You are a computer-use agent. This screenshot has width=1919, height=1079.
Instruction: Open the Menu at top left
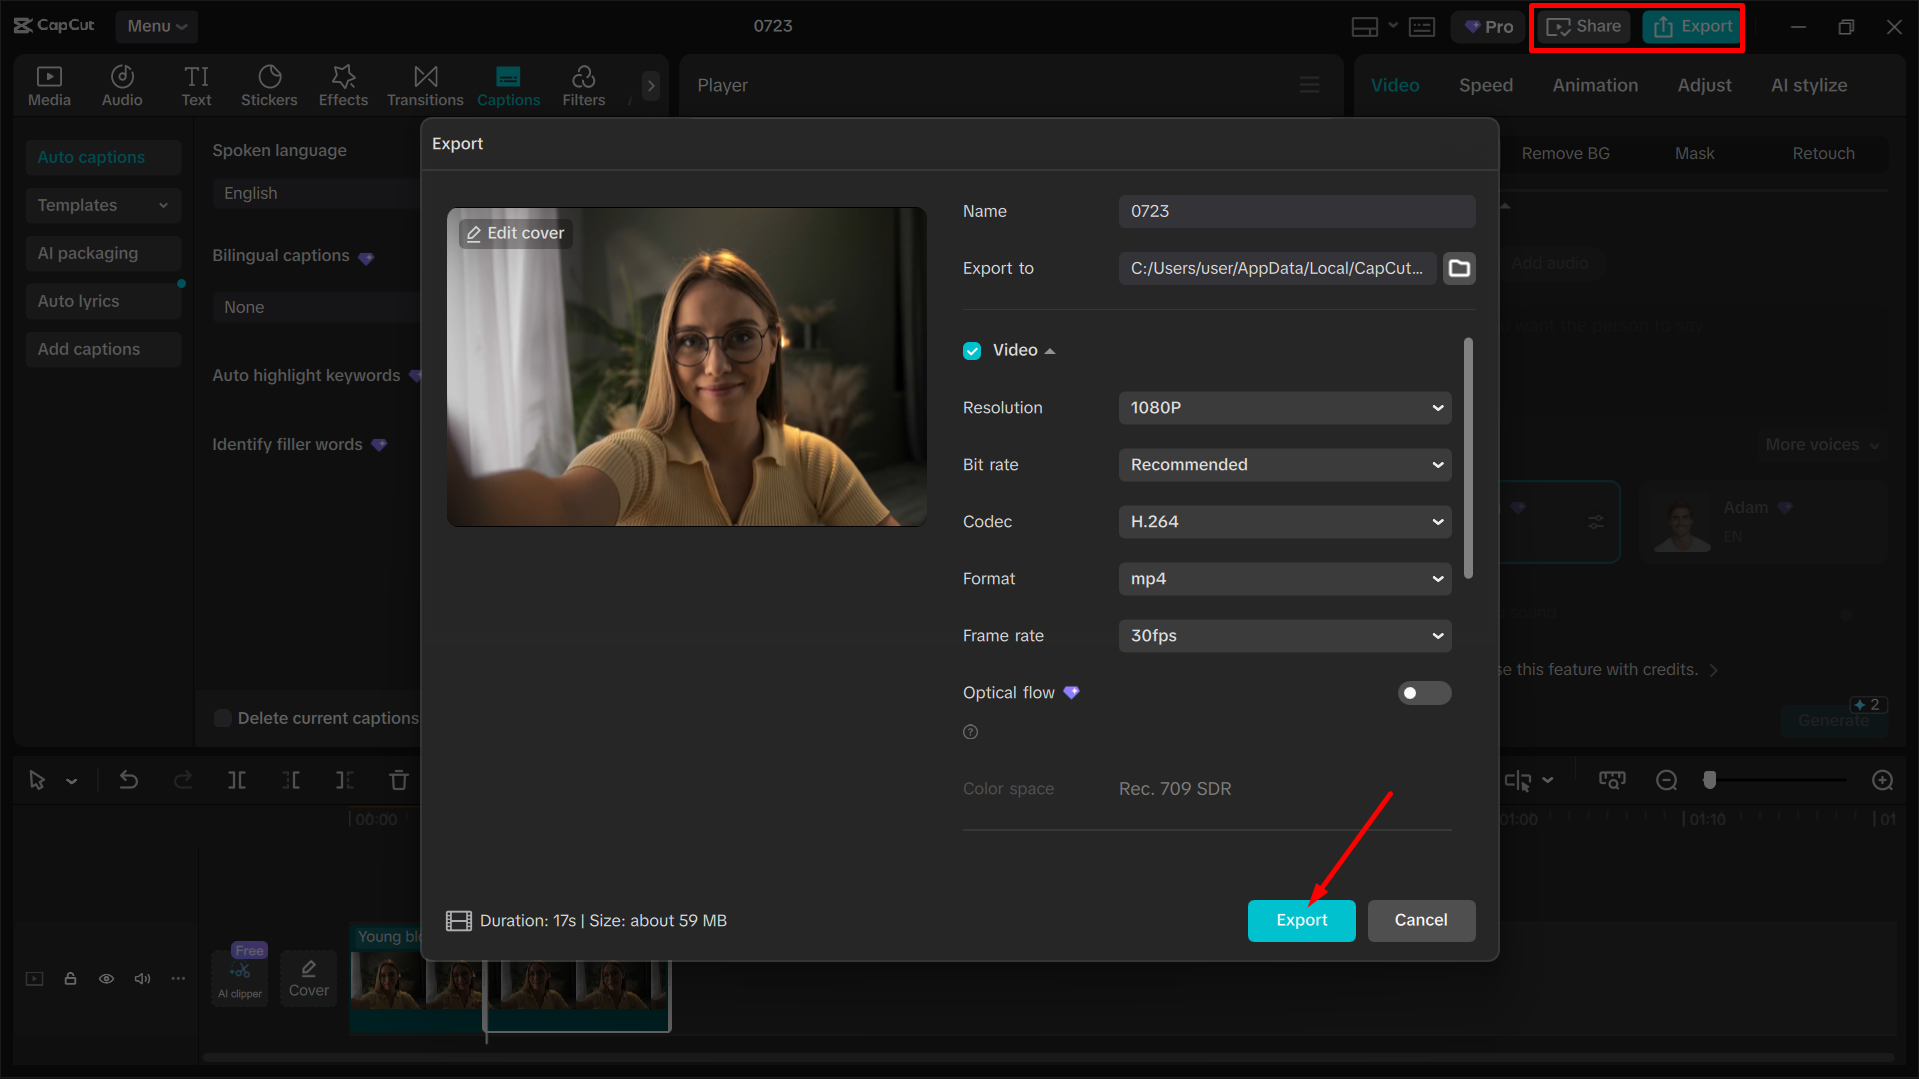[156, 27]
